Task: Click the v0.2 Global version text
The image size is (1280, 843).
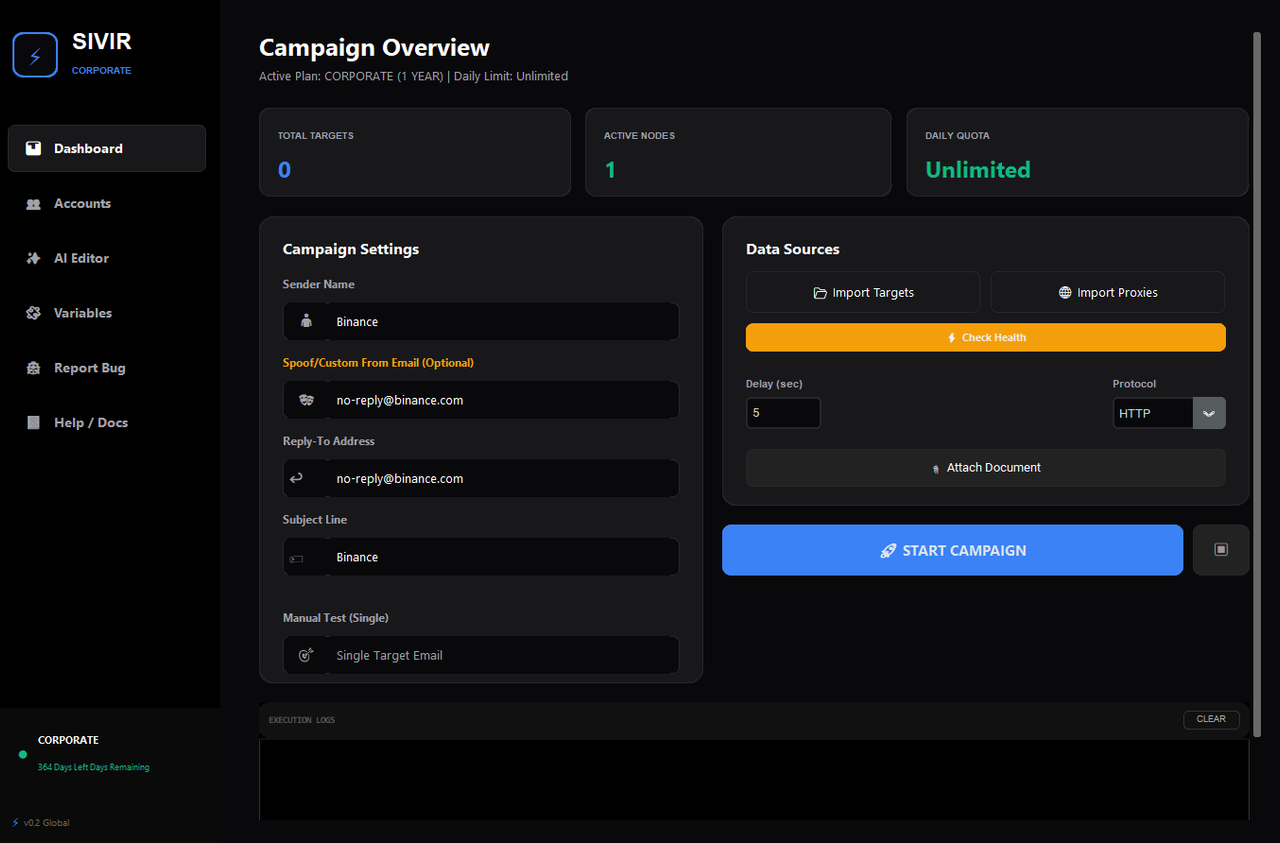Action: (46, 823)
